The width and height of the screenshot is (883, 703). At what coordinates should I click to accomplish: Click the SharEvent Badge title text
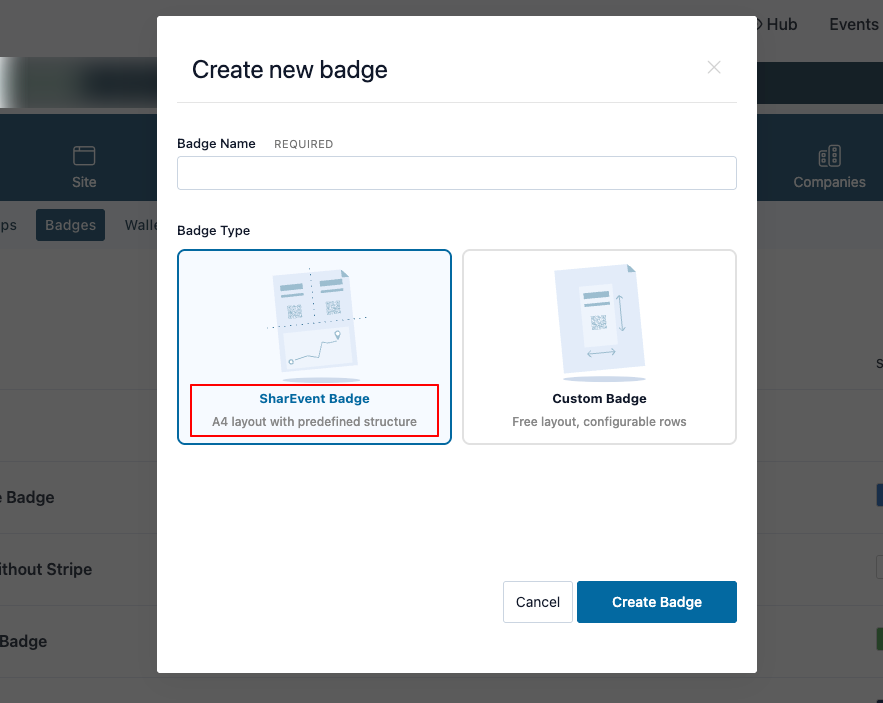(314, 399)
